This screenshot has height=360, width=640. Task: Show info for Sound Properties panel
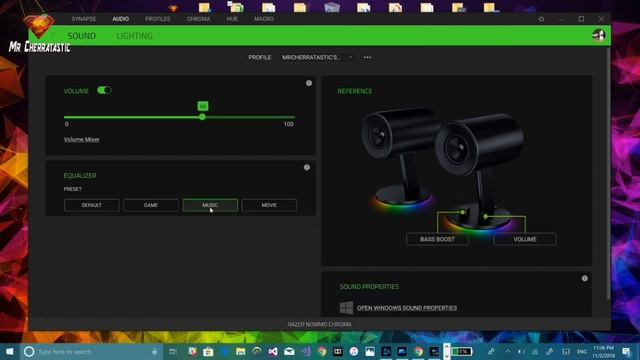click(585, 278)
